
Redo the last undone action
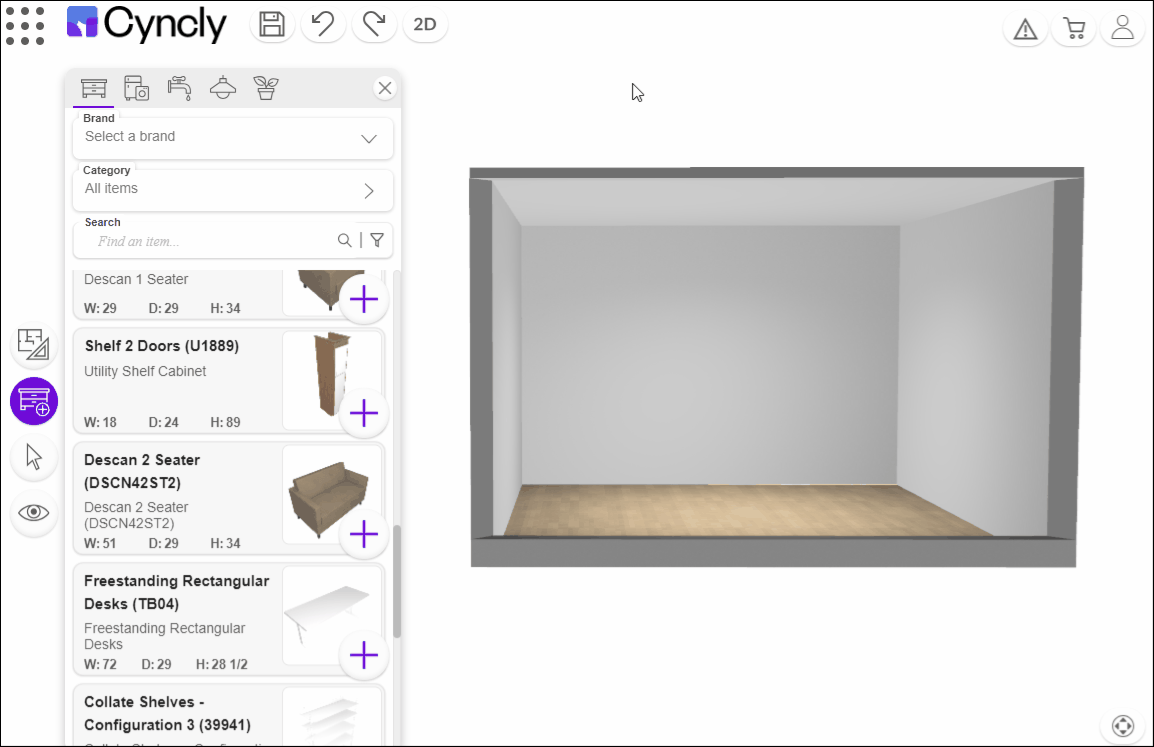click(x=374, y=25)
